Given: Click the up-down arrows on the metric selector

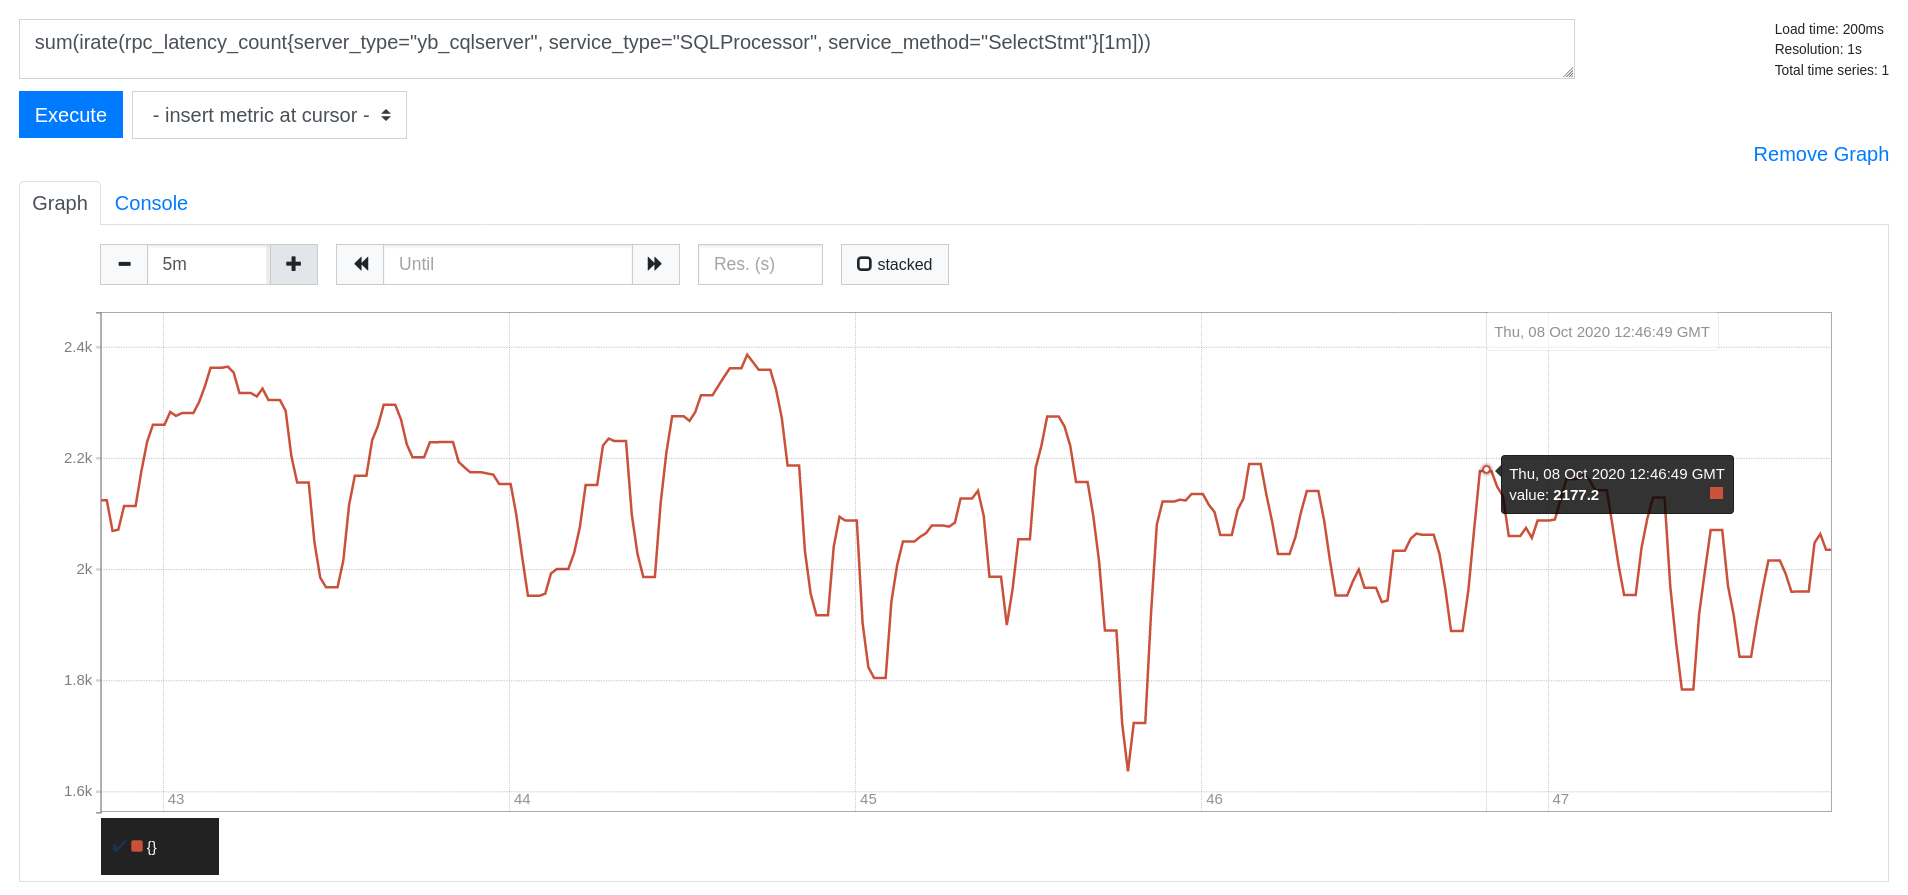Looking at the screenshot, I should 386,115.
